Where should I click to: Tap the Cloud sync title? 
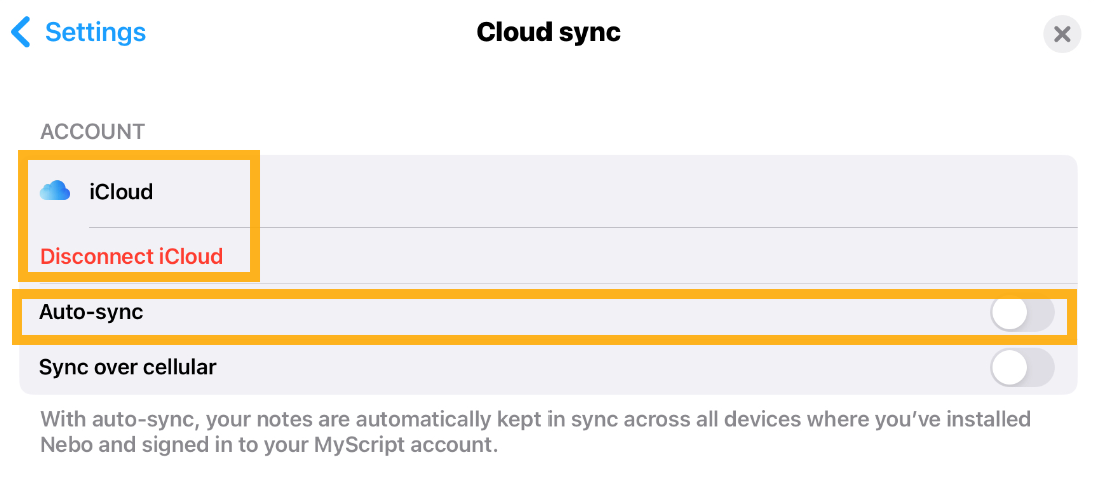pyautogui.click(x=548, y=32)
